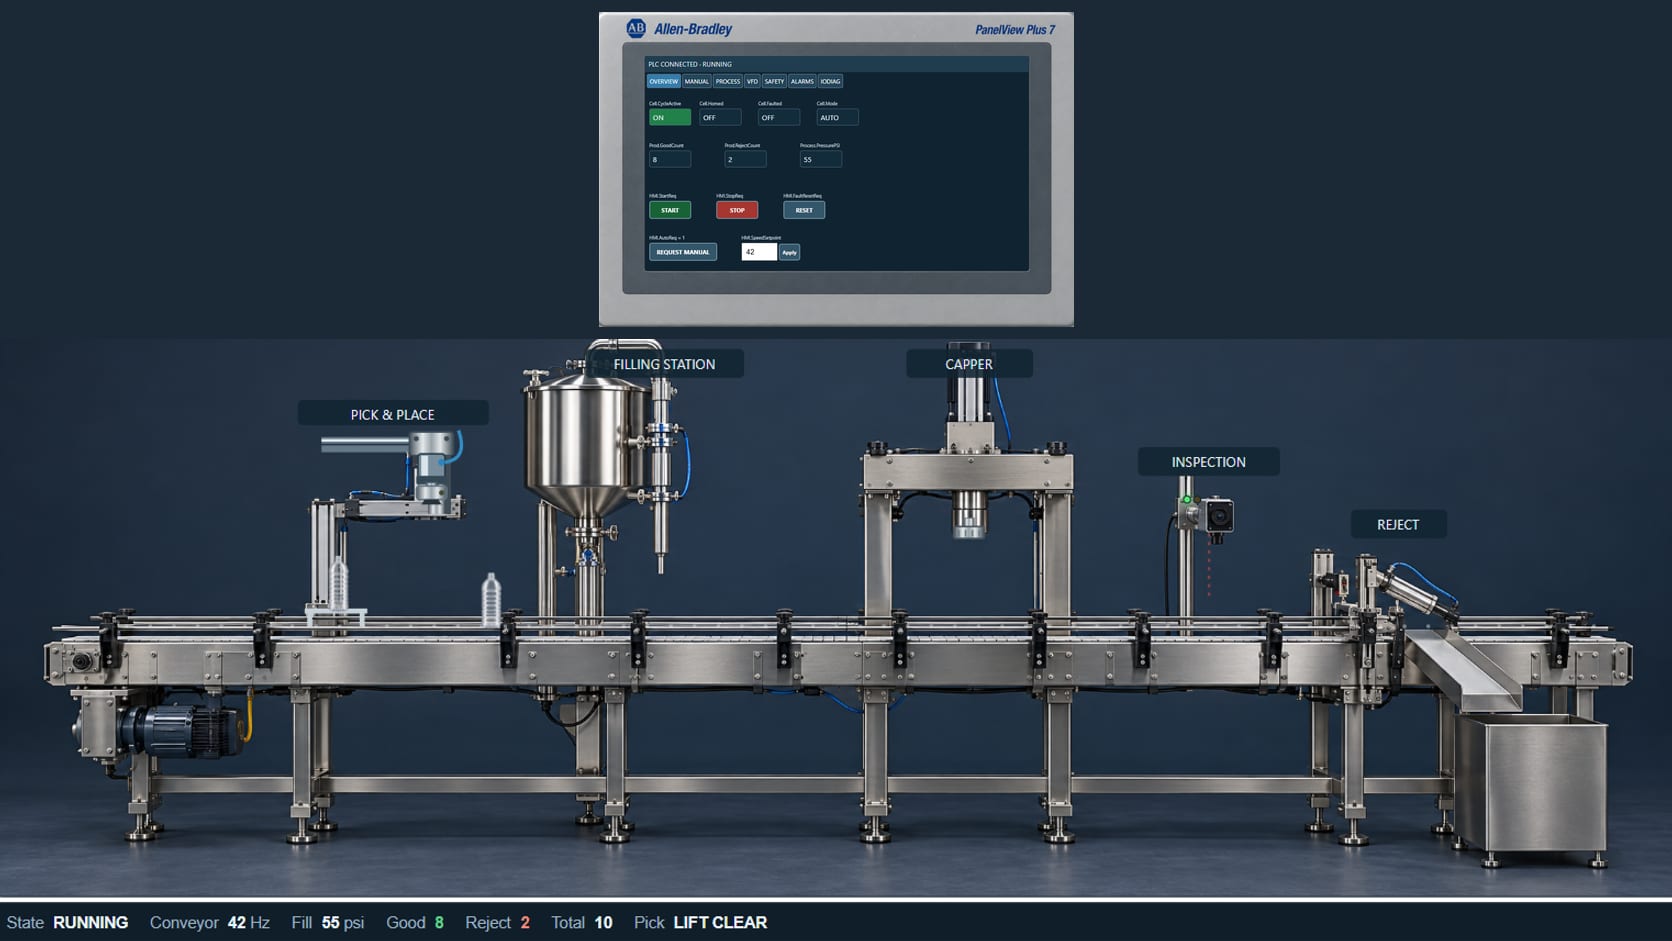Viewport: 1672px width, 941px height.
Task: Click the INSPECTION station label
Action: 1209,462
